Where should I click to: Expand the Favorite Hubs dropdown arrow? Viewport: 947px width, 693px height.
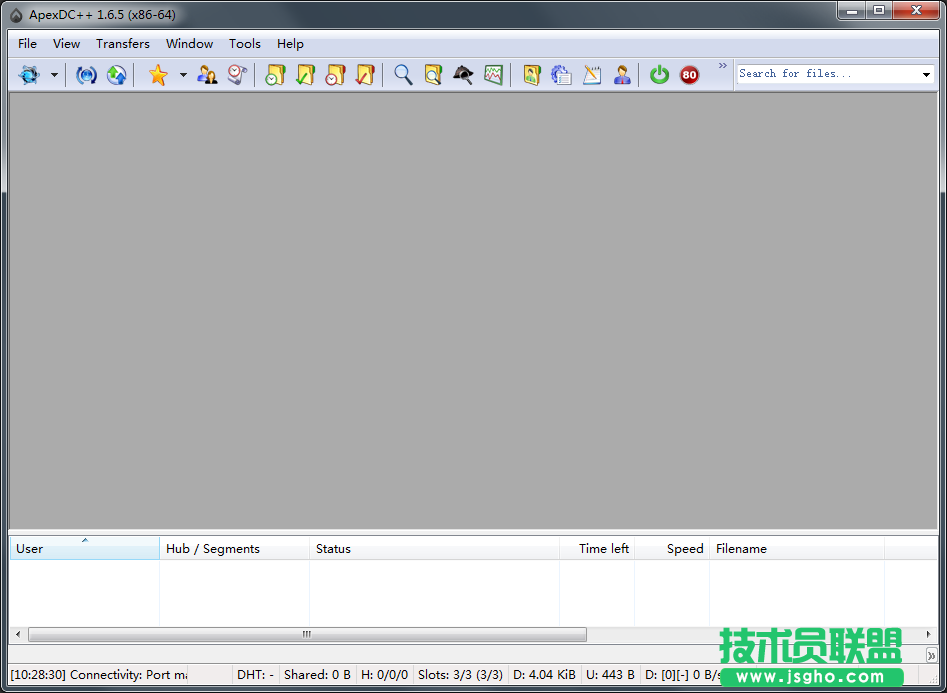[x=183, y=75]
